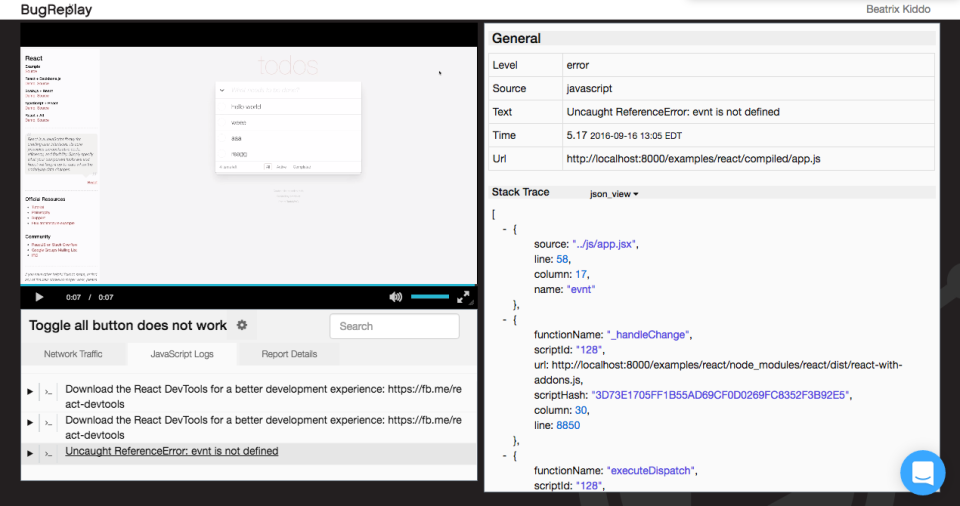Select the app.js Url value

(x=693, y=159)
